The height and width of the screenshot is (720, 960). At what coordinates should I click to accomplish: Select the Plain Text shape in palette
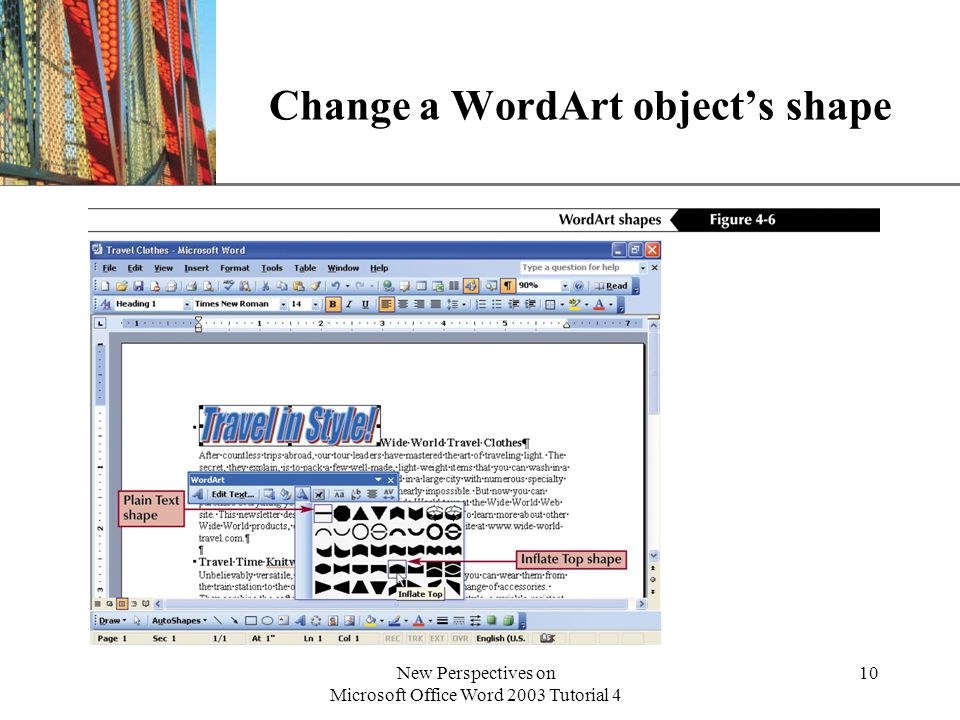point(323,513)
